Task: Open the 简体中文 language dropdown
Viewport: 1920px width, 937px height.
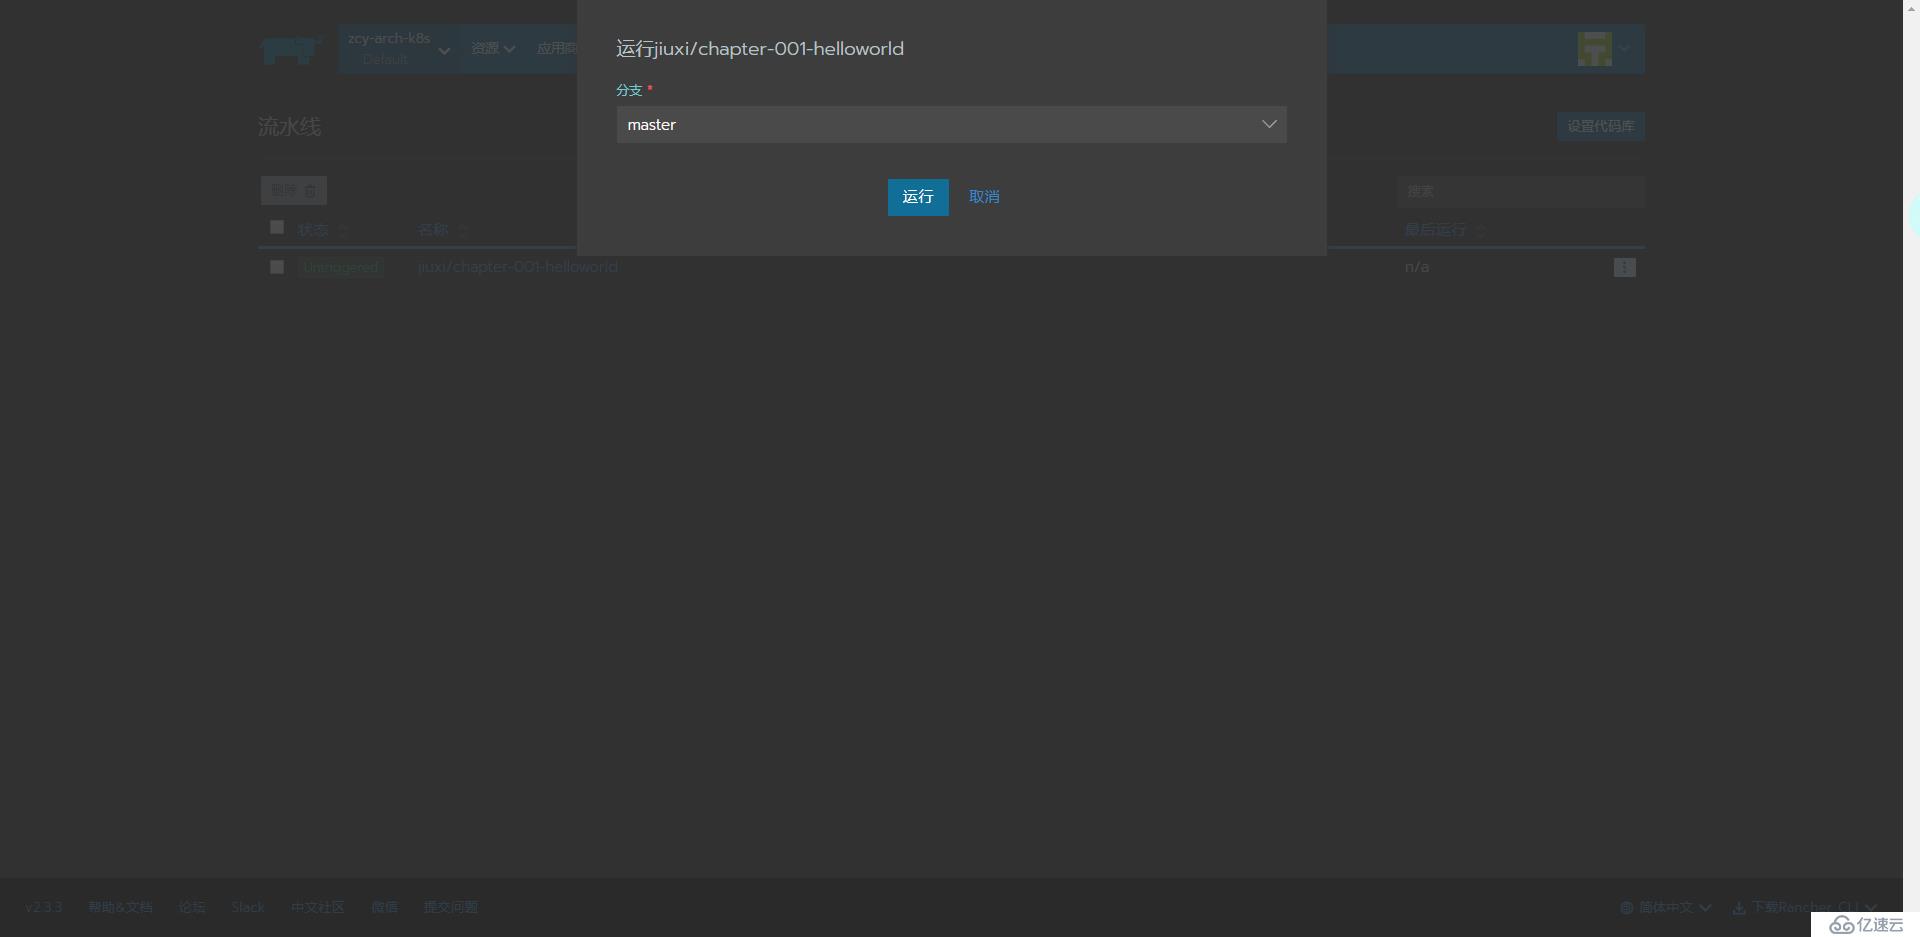Action: point(1666,908)
